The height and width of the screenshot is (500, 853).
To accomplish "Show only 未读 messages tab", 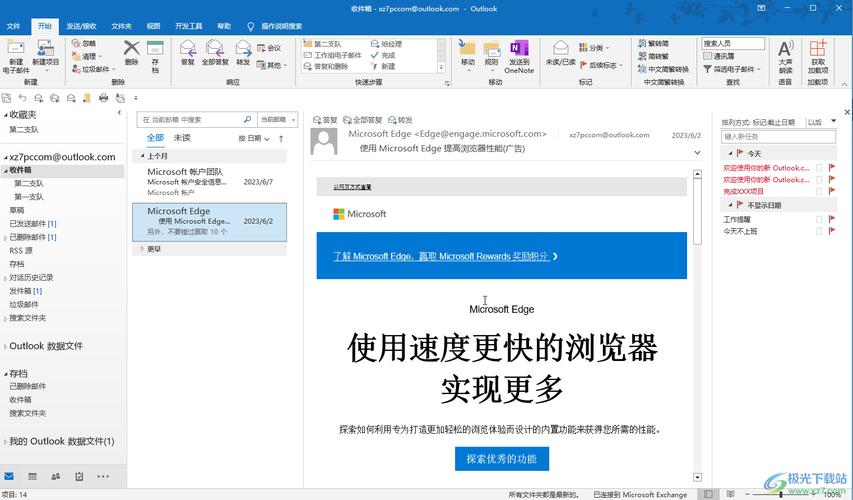I will (x=182, y=138).
